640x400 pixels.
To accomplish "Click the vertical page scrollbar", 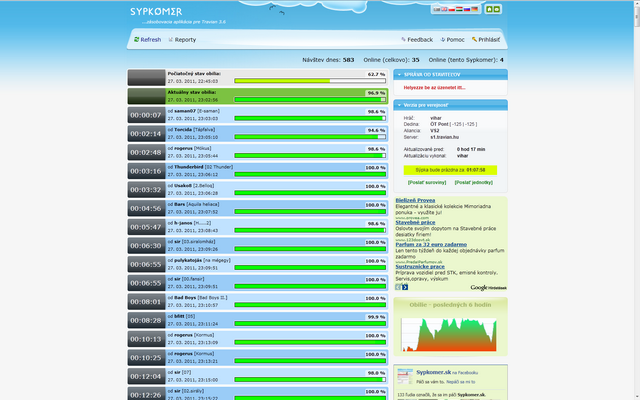I will coord(637,200).
